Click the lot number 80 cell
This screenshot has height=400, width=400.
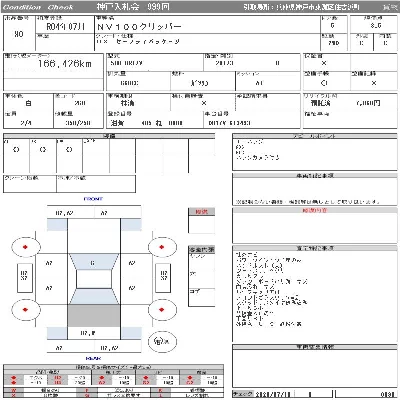(x=19, y=34)
